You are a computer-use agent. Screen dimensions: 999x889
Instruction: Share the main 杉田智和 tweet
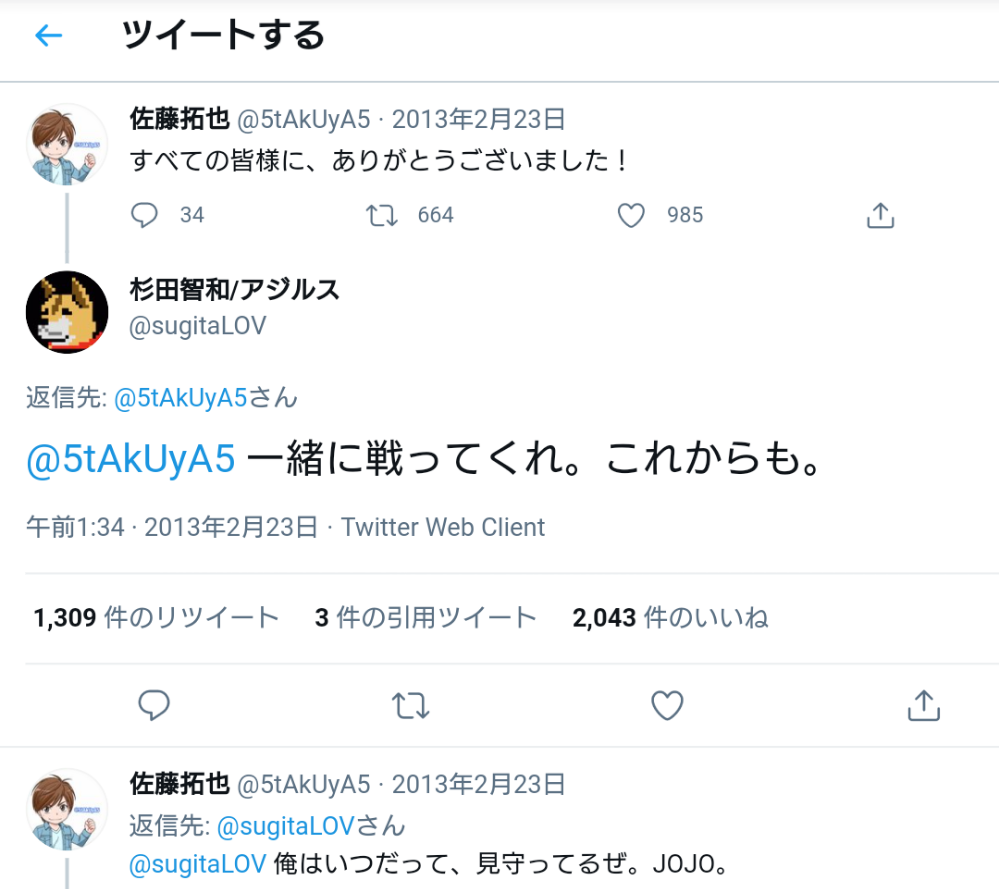tap(923, 705)
